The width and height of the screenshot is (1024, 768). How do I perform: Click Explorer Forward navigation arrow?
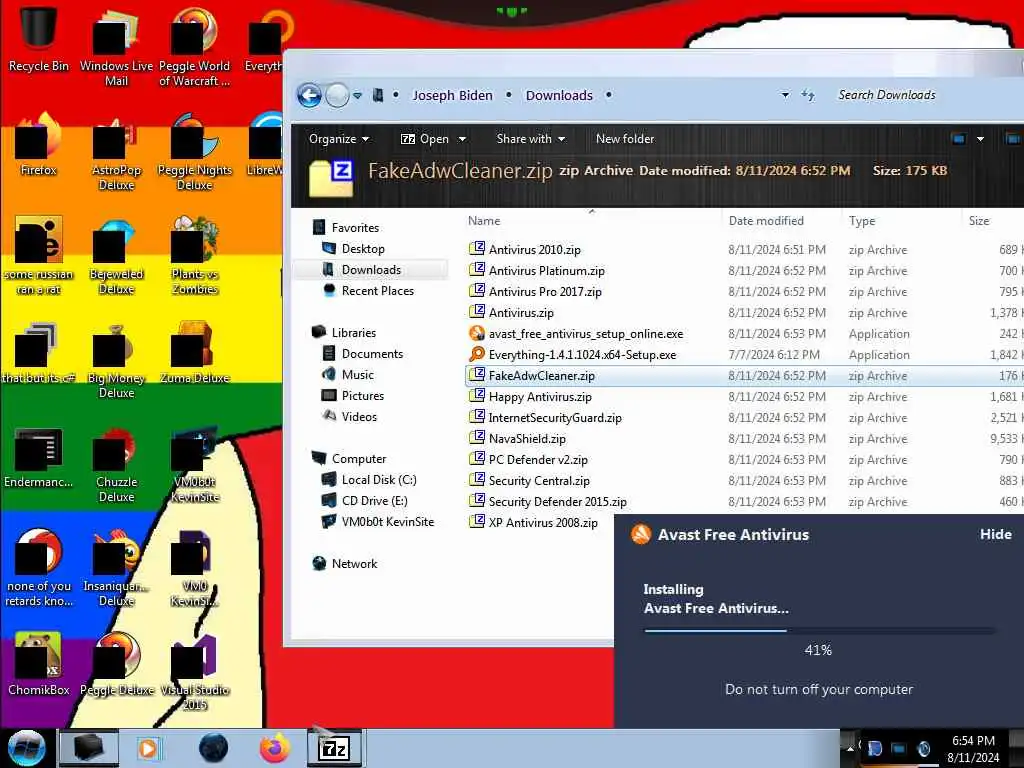[x=337, y=95]
